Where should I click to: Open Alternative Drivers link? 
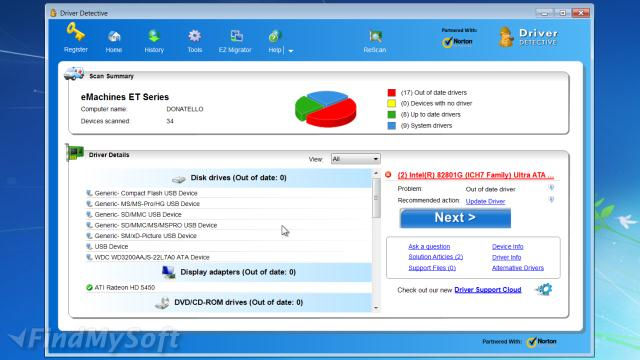coord(518,268)
